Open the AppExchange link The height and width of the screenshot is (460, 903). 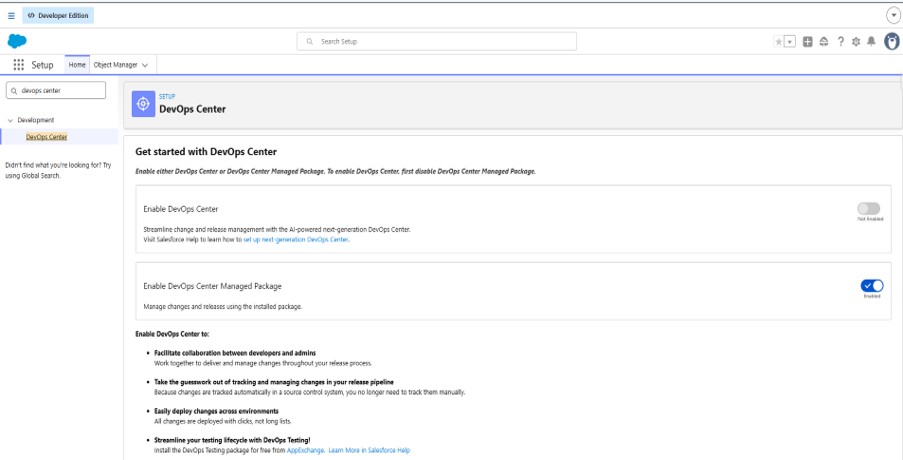(305, 450)
